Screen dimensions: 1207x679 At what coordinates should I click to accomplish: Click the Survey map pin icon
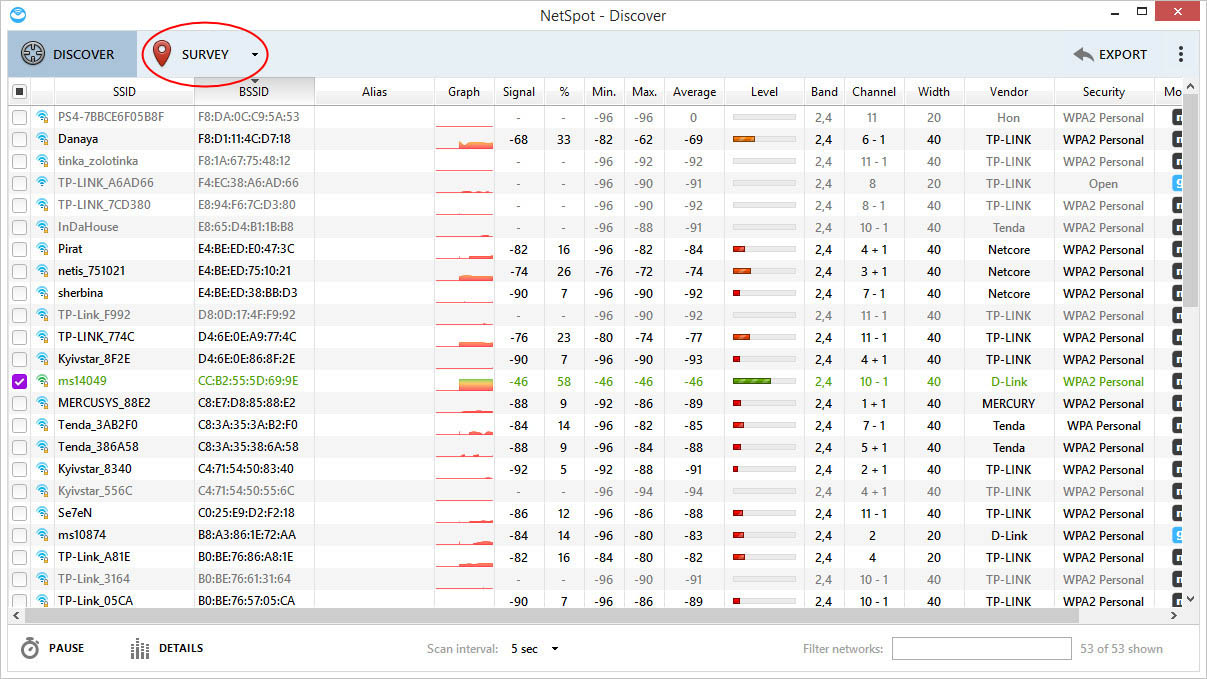(x=162, y=54)
